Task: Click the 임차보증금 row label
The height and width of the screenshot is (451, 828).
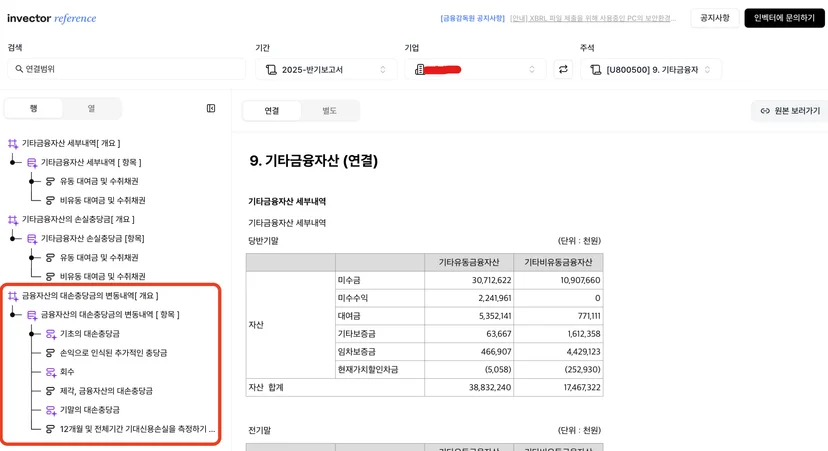Action: [356, 352]
